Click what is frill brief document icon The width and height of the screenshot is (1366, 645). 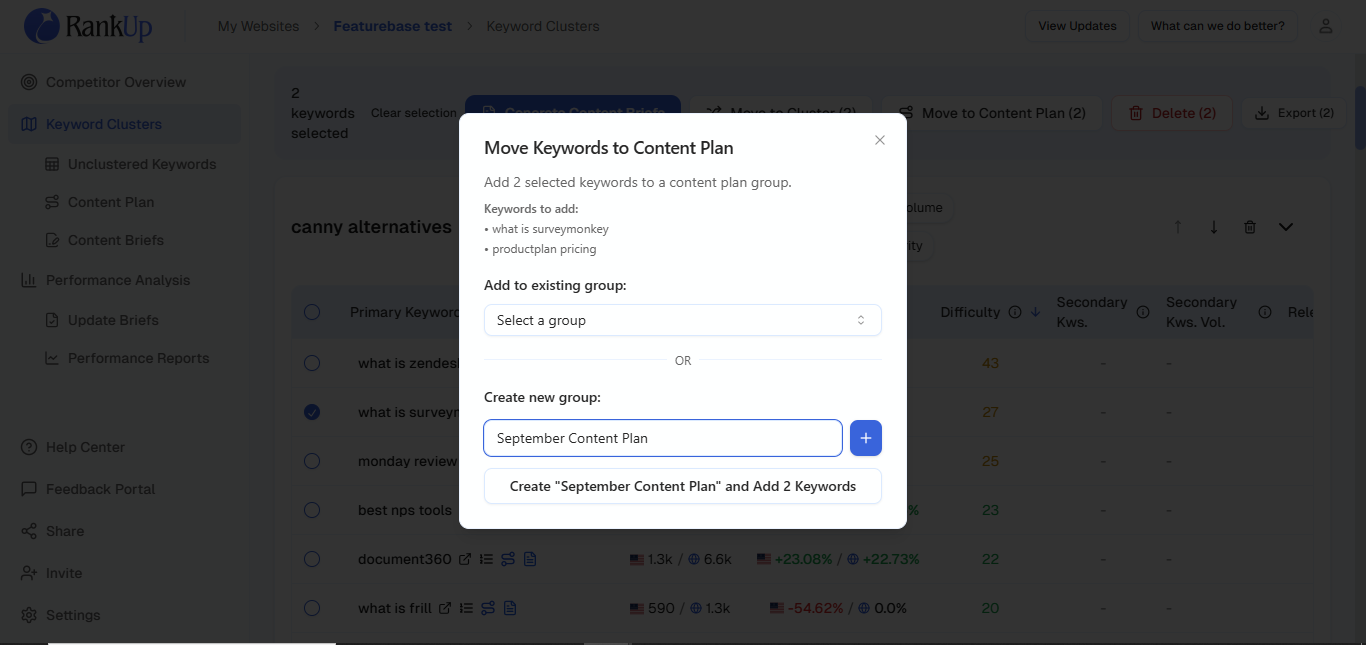(510, 608)
